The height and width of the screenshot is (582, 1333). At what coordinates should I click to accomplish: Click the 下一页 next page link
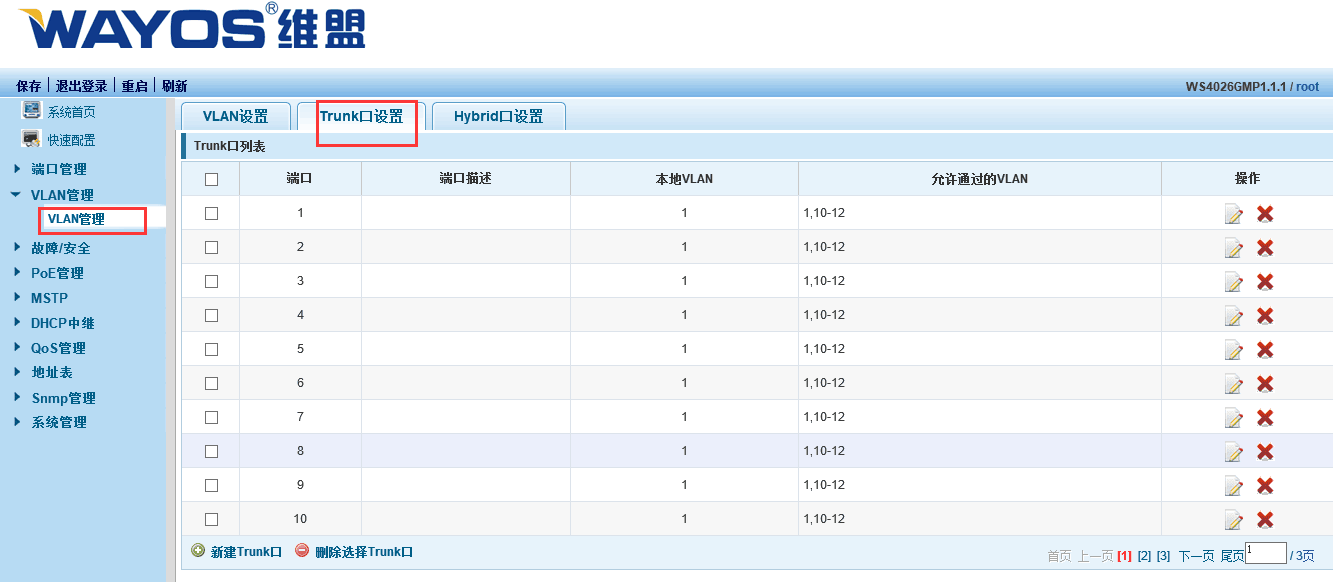click(x=1196, y=556)
